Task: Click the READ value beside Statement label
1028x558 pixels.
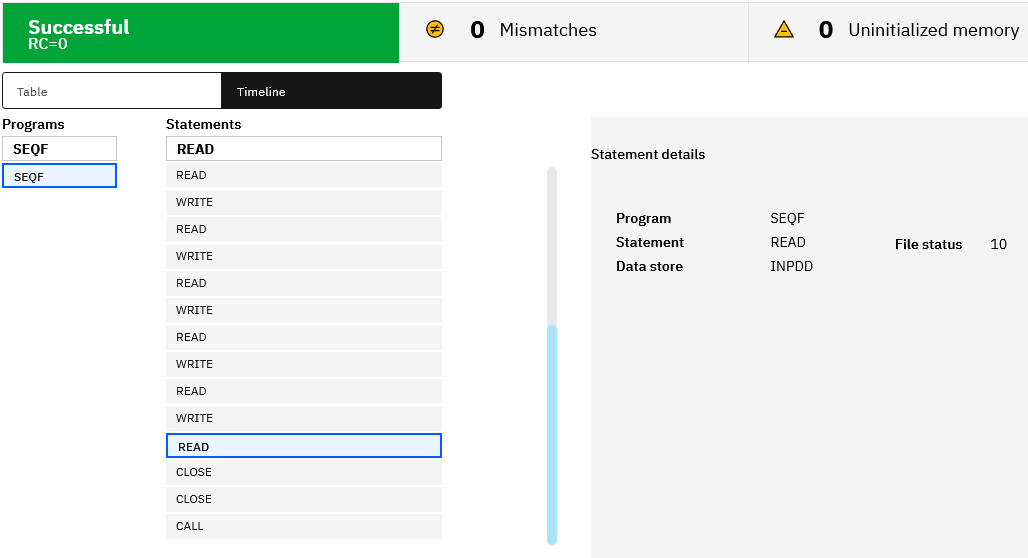Action: tap(787, 242)
